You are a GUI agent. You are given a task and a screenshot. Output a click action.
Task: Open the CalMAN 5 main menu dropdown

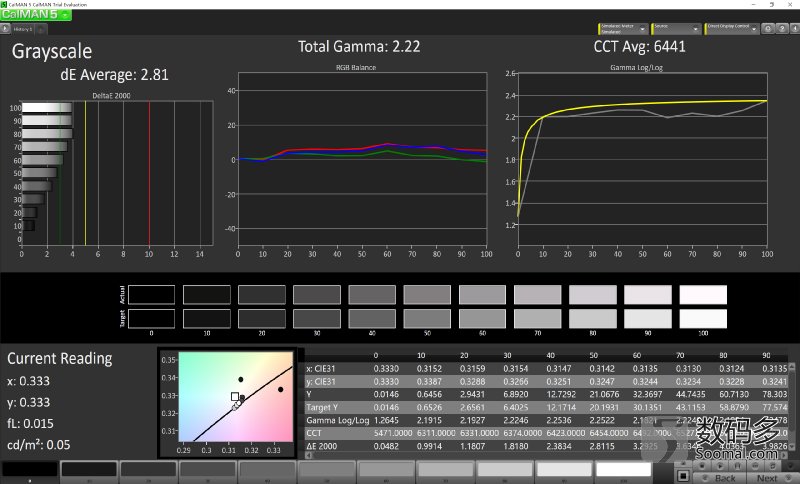36,15
